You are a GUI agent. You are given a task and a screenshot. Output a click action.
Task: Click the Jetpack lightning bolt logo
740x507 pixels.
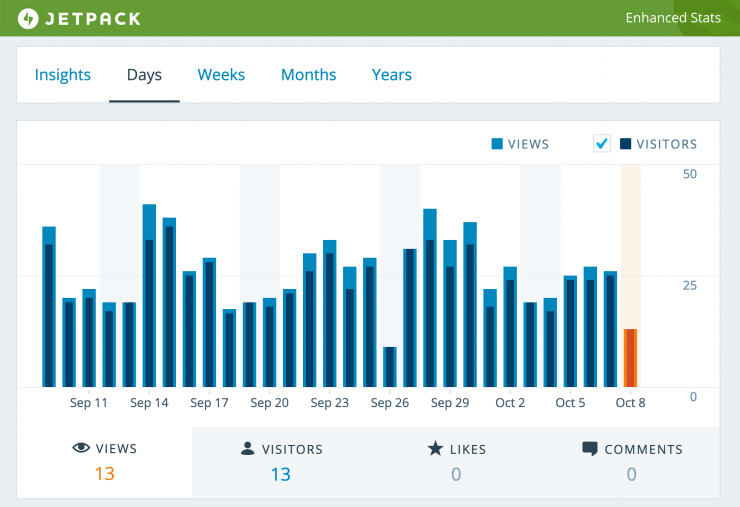click(28, 19)
